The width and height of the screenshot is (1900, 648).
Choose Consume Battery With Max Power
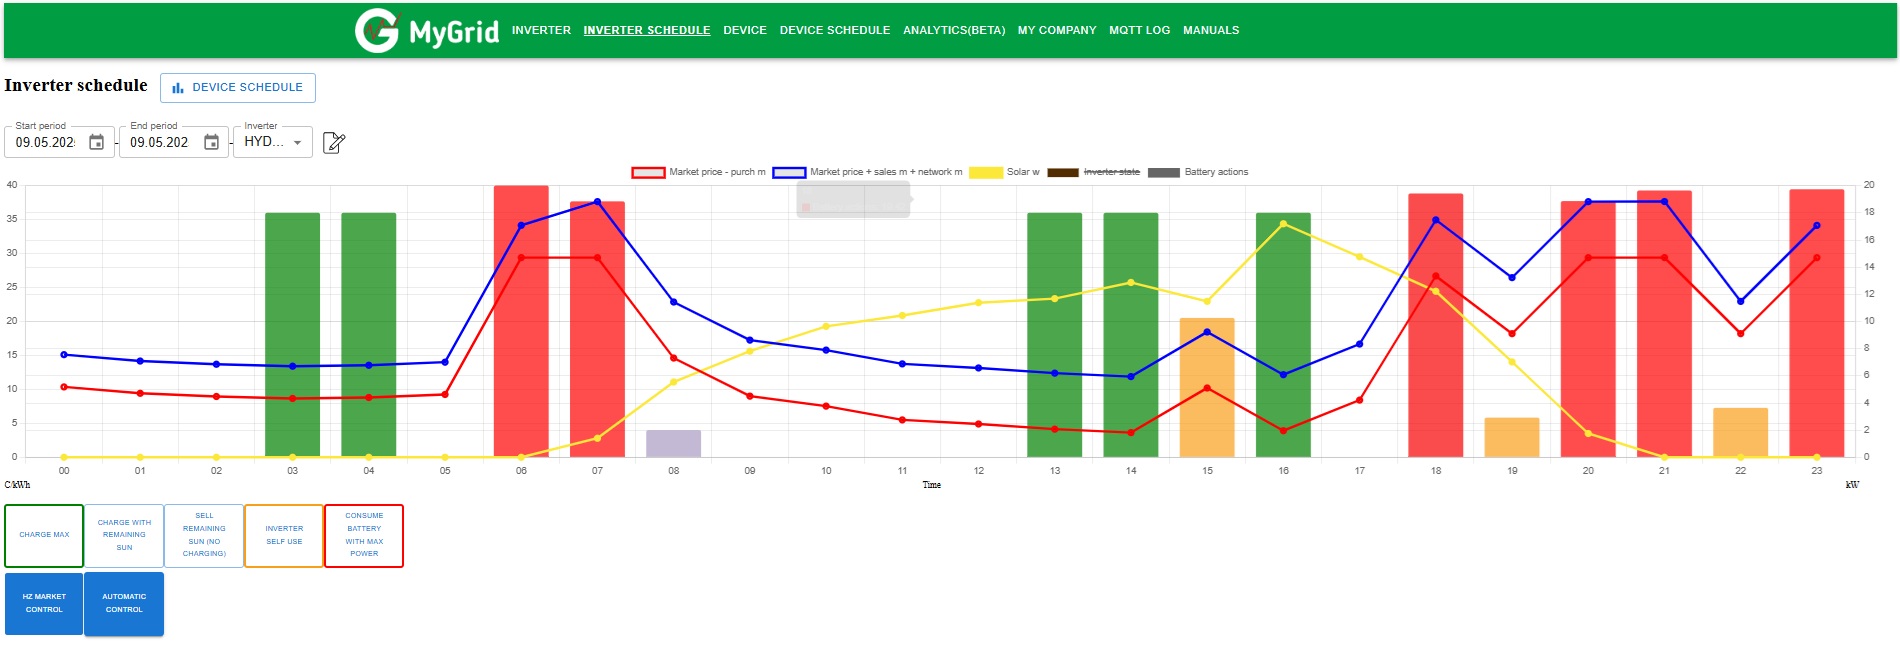click(x=364, y=535)
